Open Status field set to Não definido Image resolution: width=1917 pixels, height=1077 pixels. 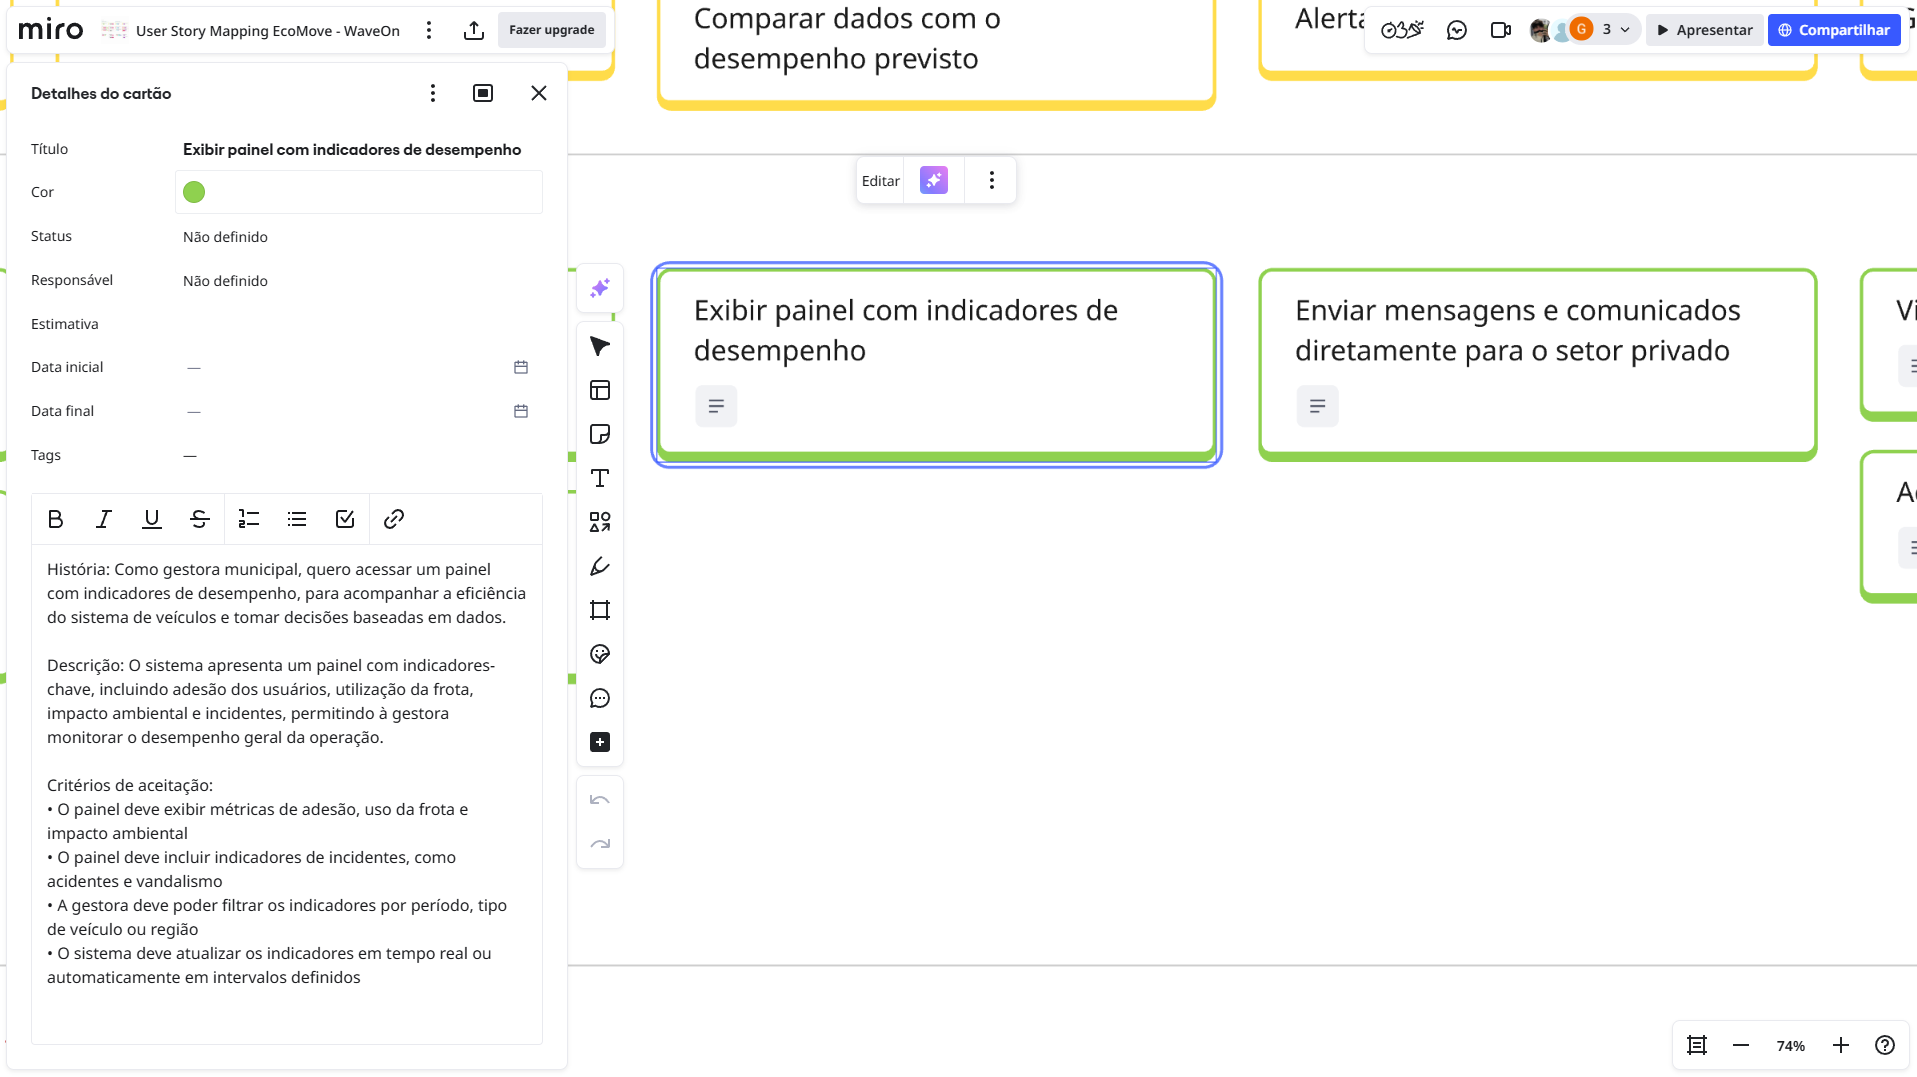tap(226, 237)
